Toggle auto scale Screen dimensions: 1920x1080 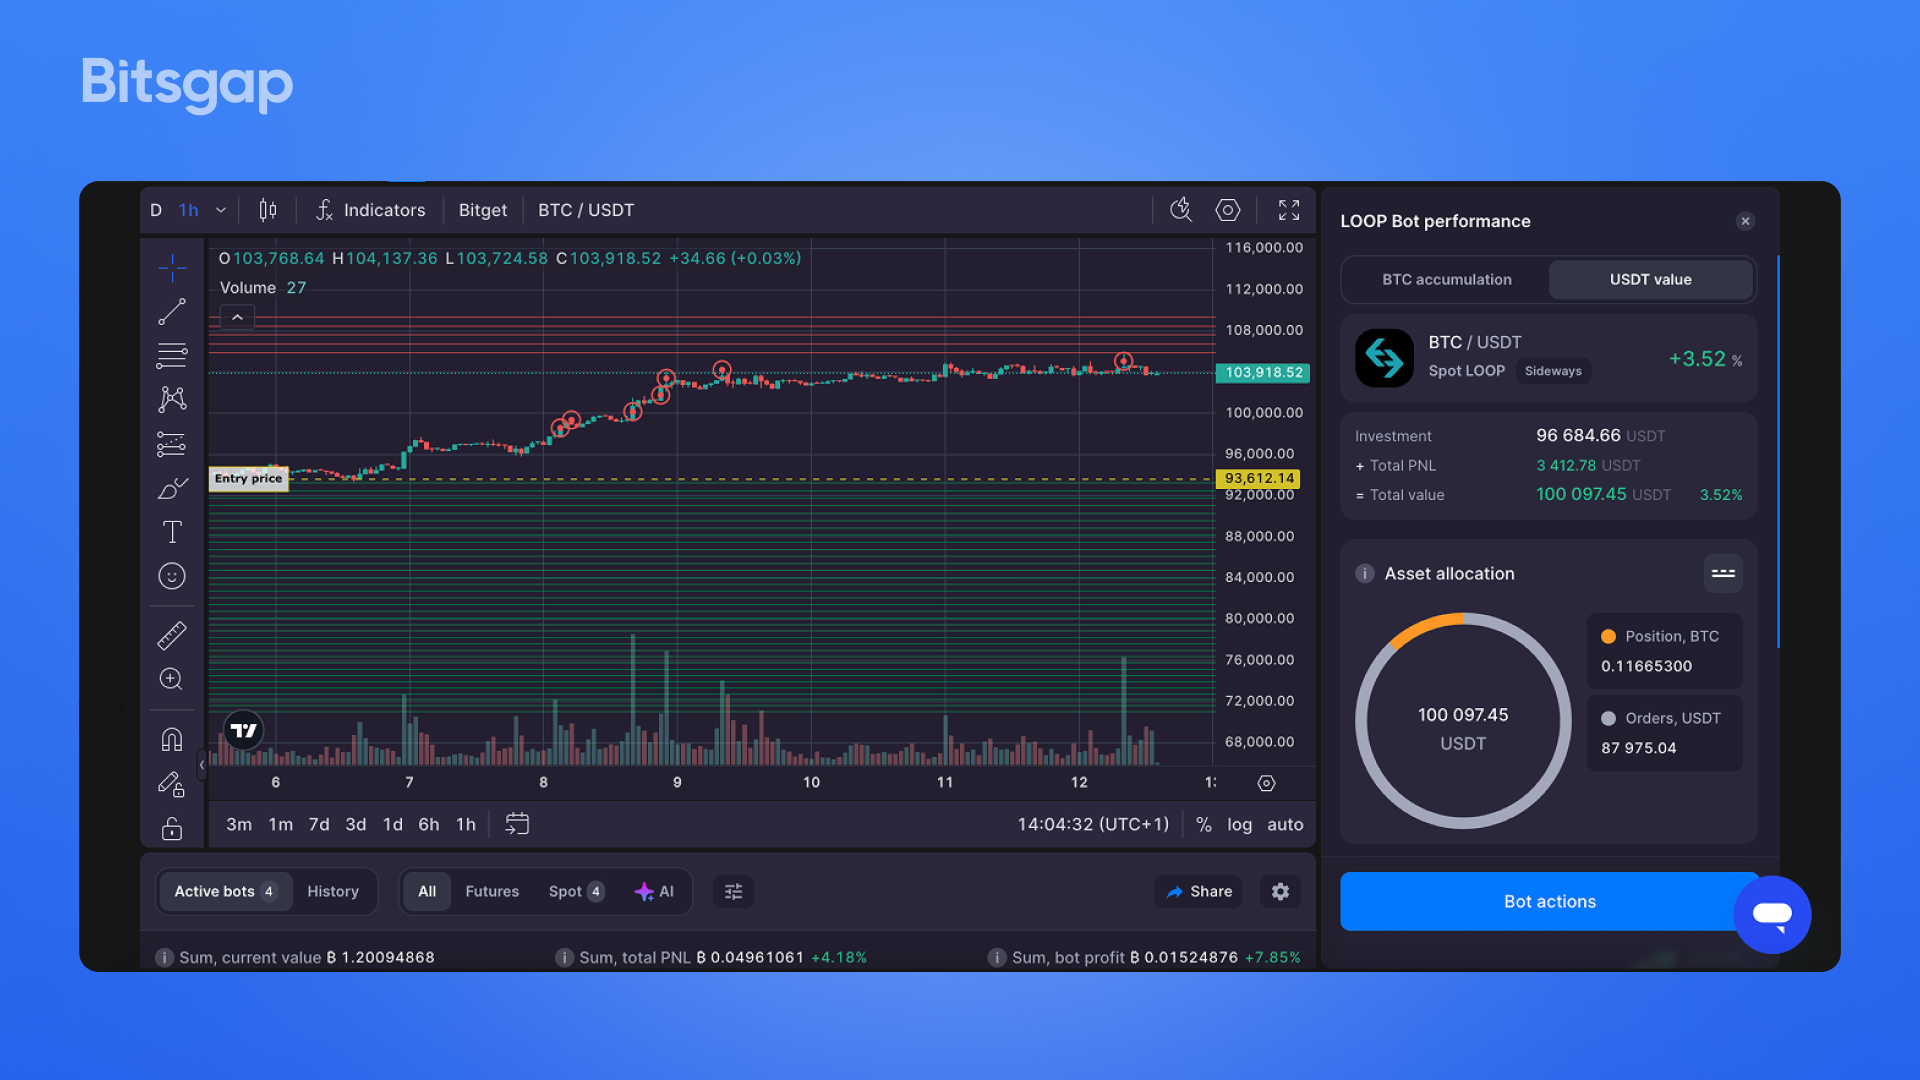1285,825
